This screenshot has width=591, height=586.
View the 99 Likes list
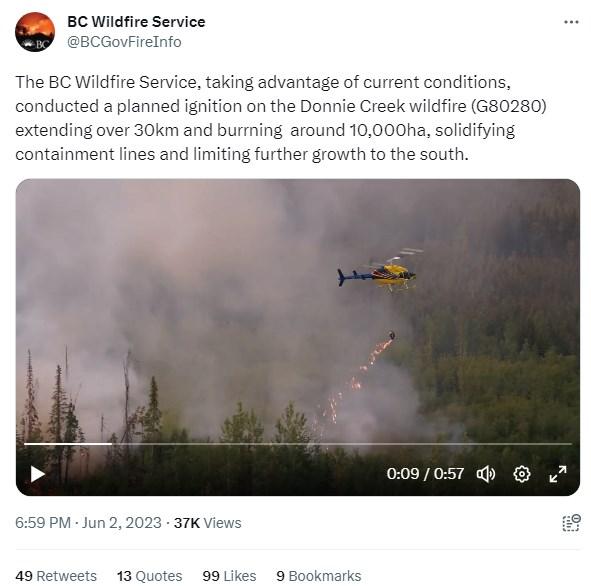(x=229, y=576)
